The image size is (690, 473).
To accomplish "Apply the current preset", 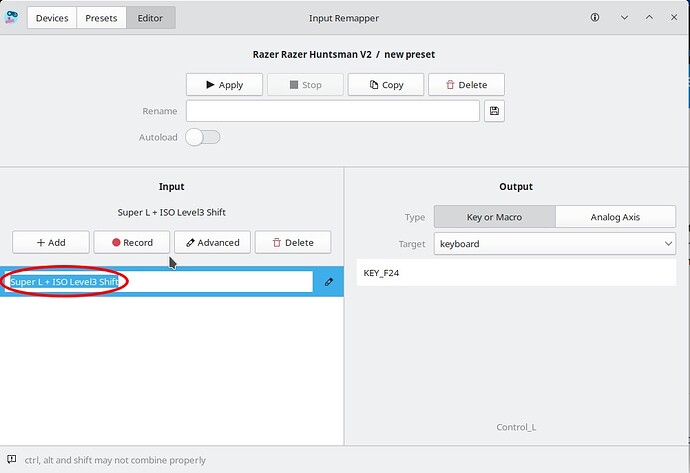I will click(224, 84).
